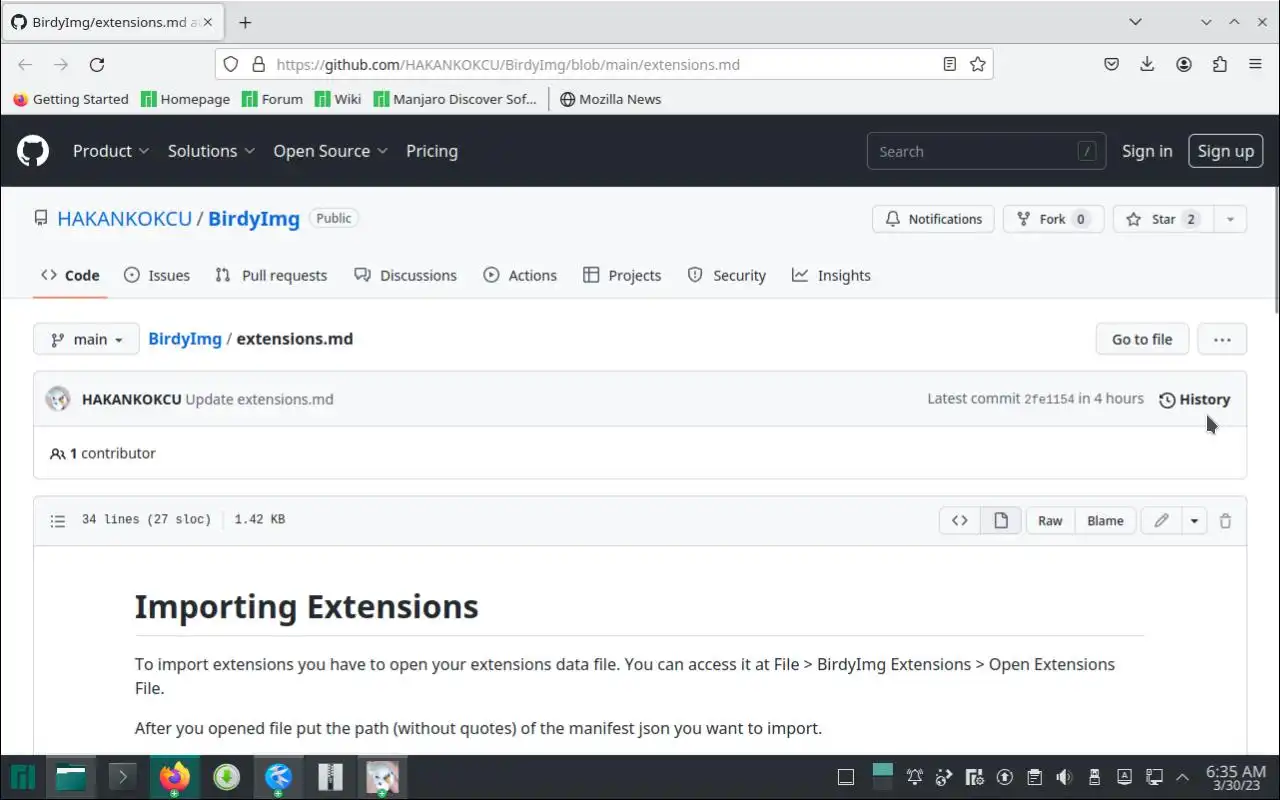Display the rendered blob view
The width and height of the screenshot is (1280, 800).
1001,520
